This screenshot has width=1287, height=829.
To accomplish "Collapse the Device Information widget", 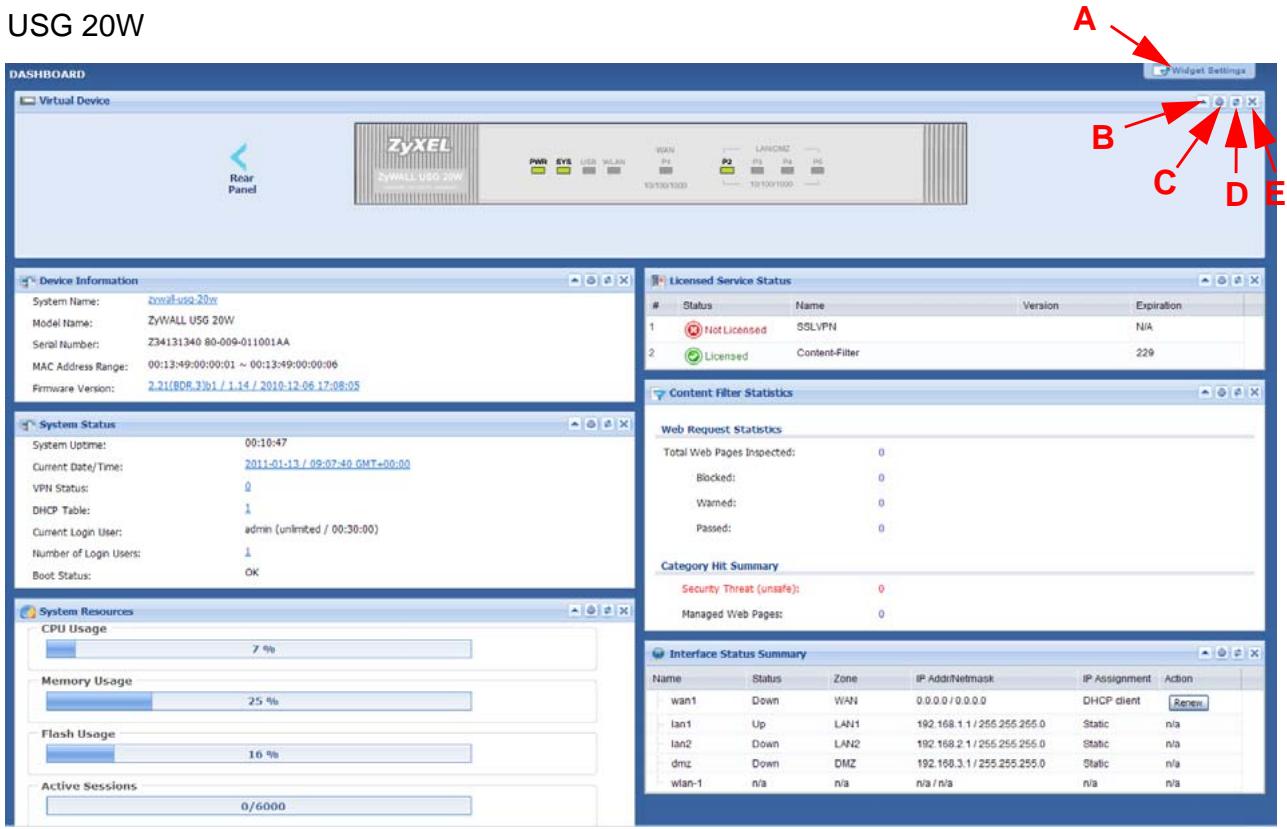I will 575,281.
